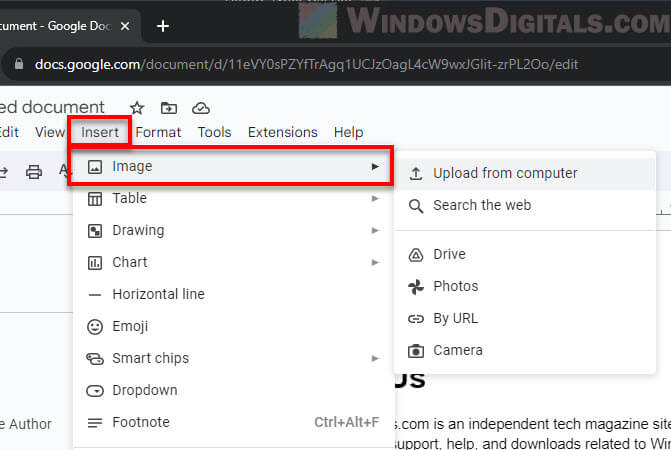Expand the Image submenu arrow
Screen dimensions: 671x450
(x=375, y=166)
